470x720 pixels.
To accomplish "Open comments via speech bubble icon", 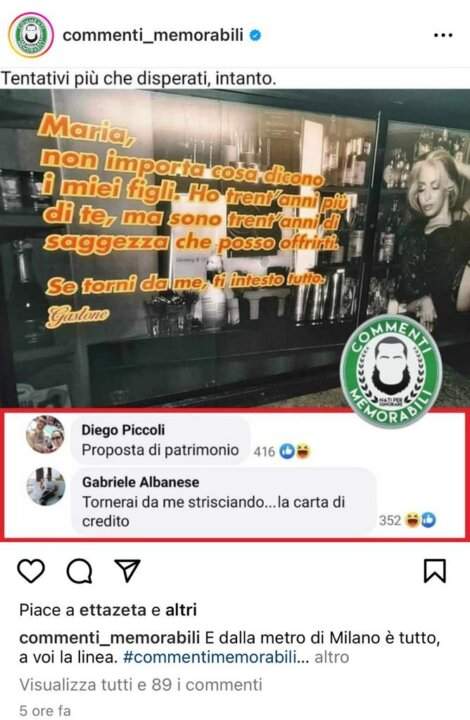I will (x=79, y=571).
